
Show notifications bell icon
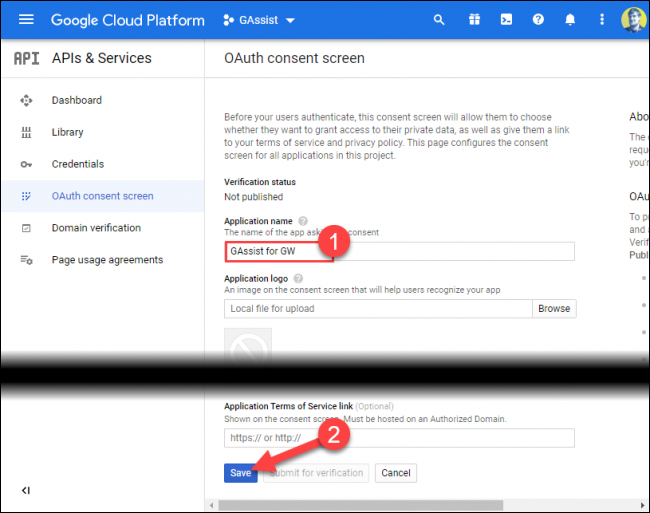pos(570,20)
